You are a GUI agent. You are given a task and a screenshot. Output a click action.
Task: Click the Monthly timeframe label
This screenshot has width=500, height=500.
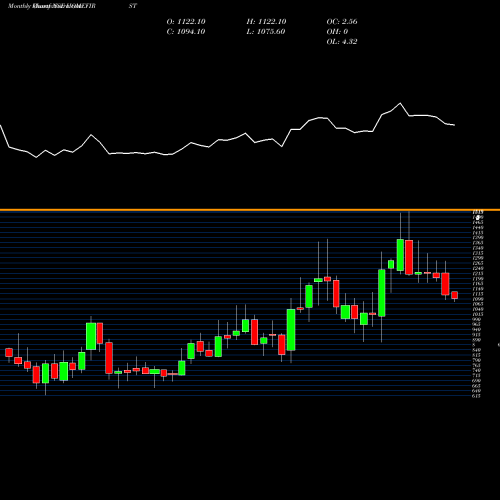pos(19,6)
